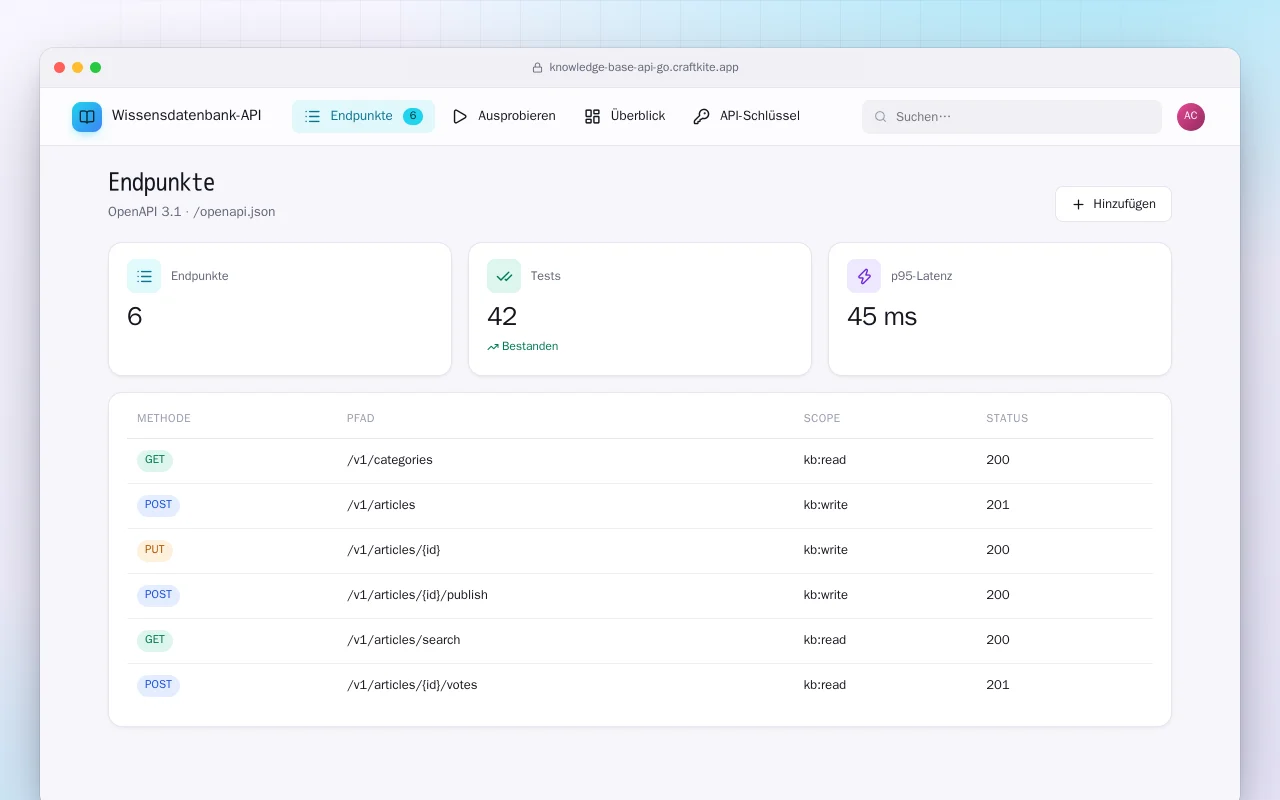Click GET badge for /v1/articles/search
This screenshot has width=1280, height=800.
155,641
